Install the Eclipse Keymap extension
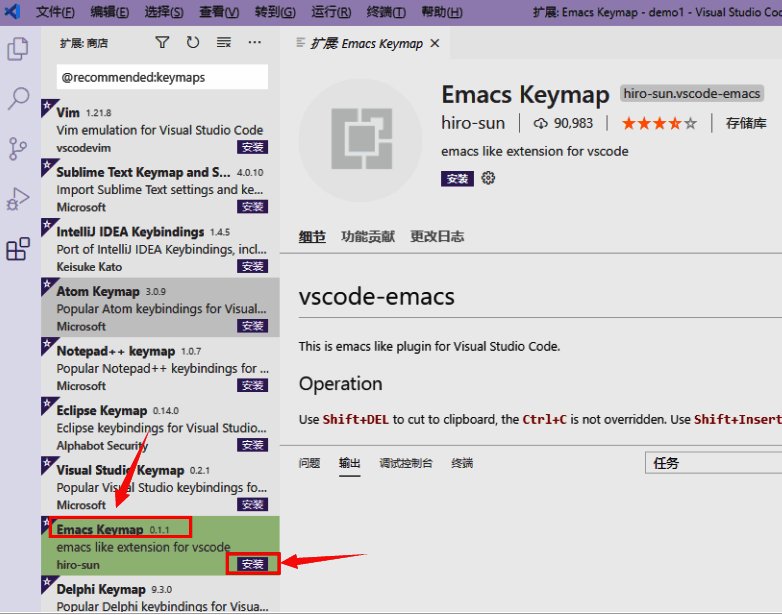The image size is (782, 615). [x=252, y=445]
